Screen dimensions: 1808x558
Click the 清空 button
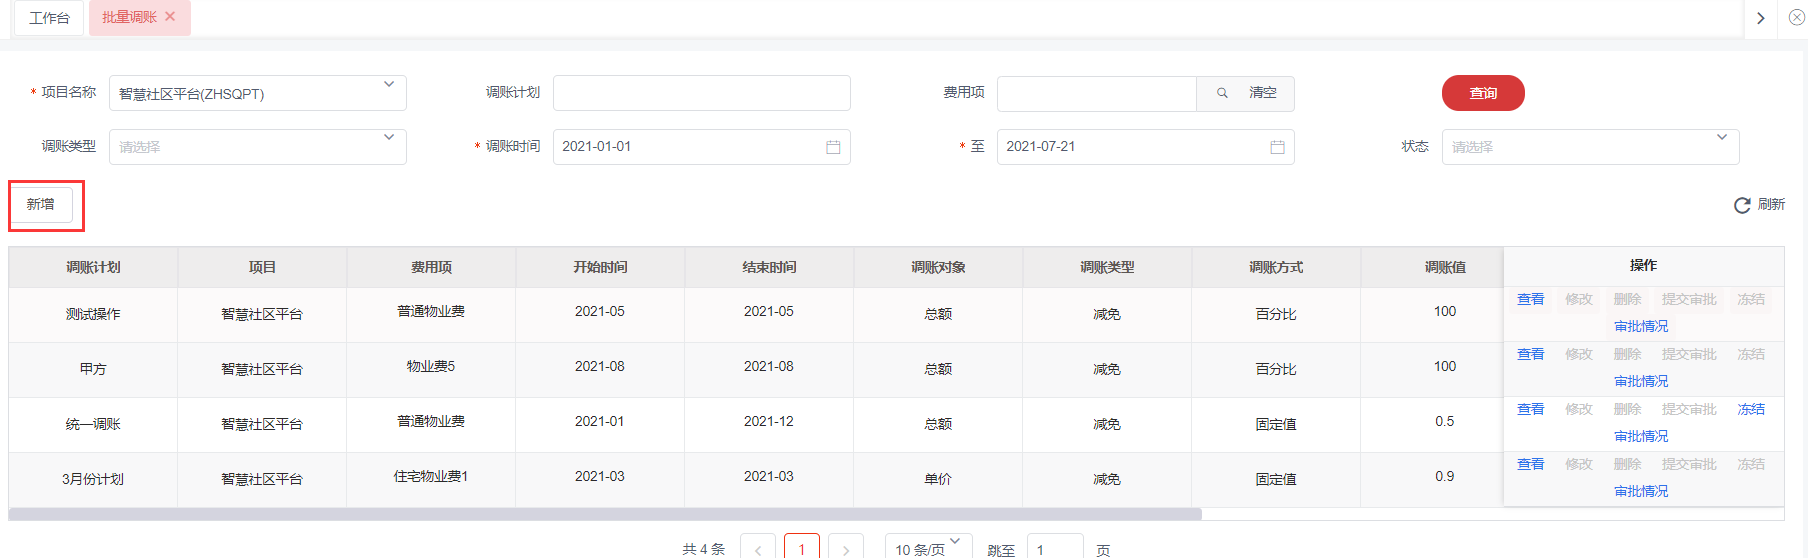click(1263, 93)
